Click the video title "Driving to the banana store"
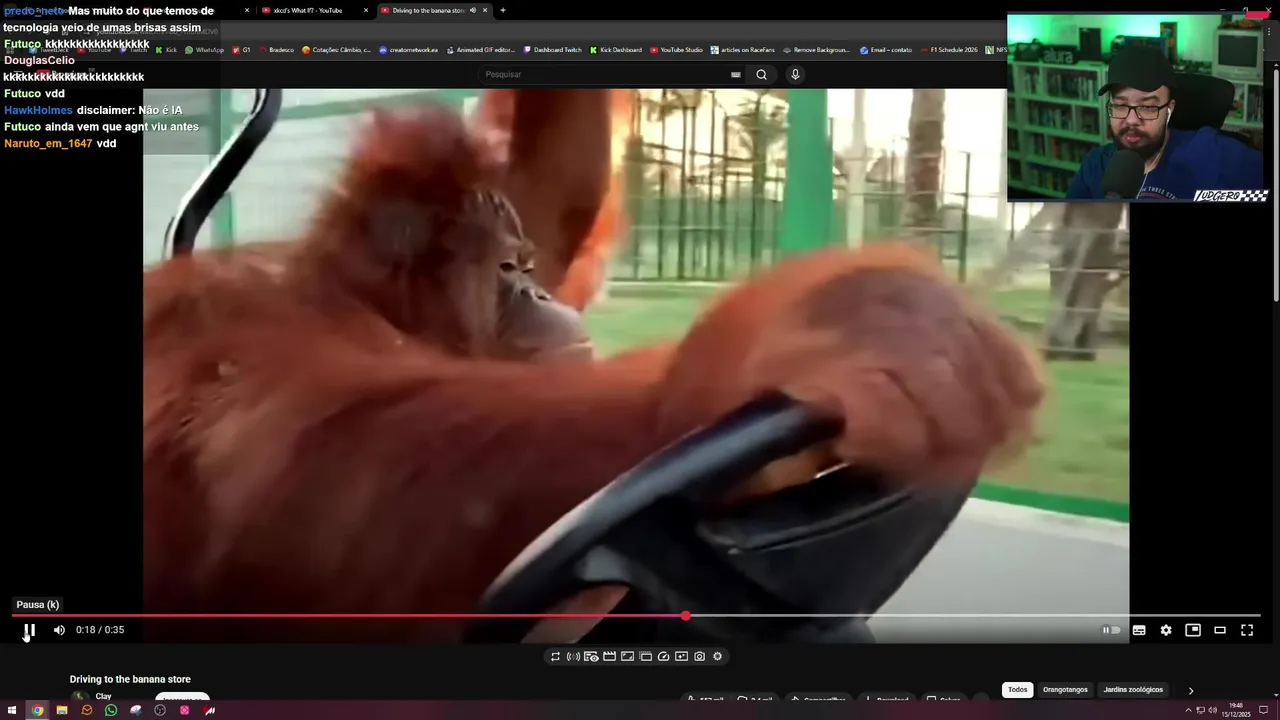 tap(130, 679)
